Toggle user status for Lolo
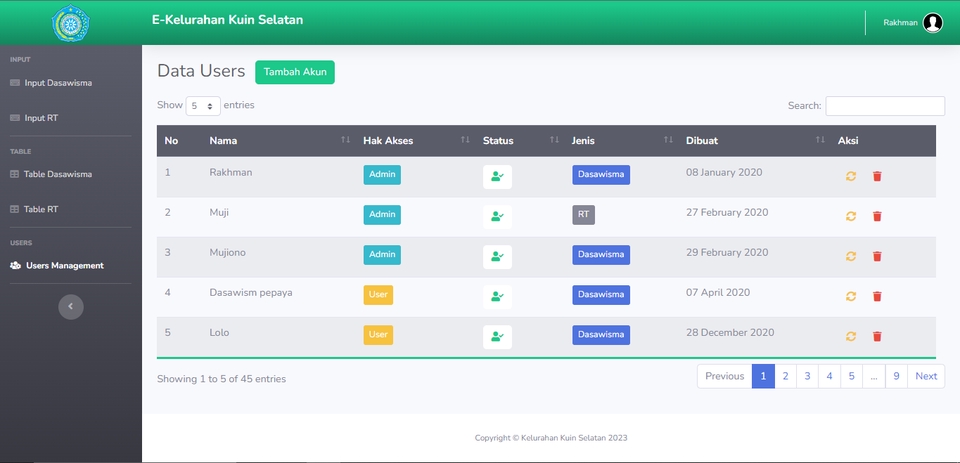This screenshot has width=960, height=463. [x=497, y=337]
